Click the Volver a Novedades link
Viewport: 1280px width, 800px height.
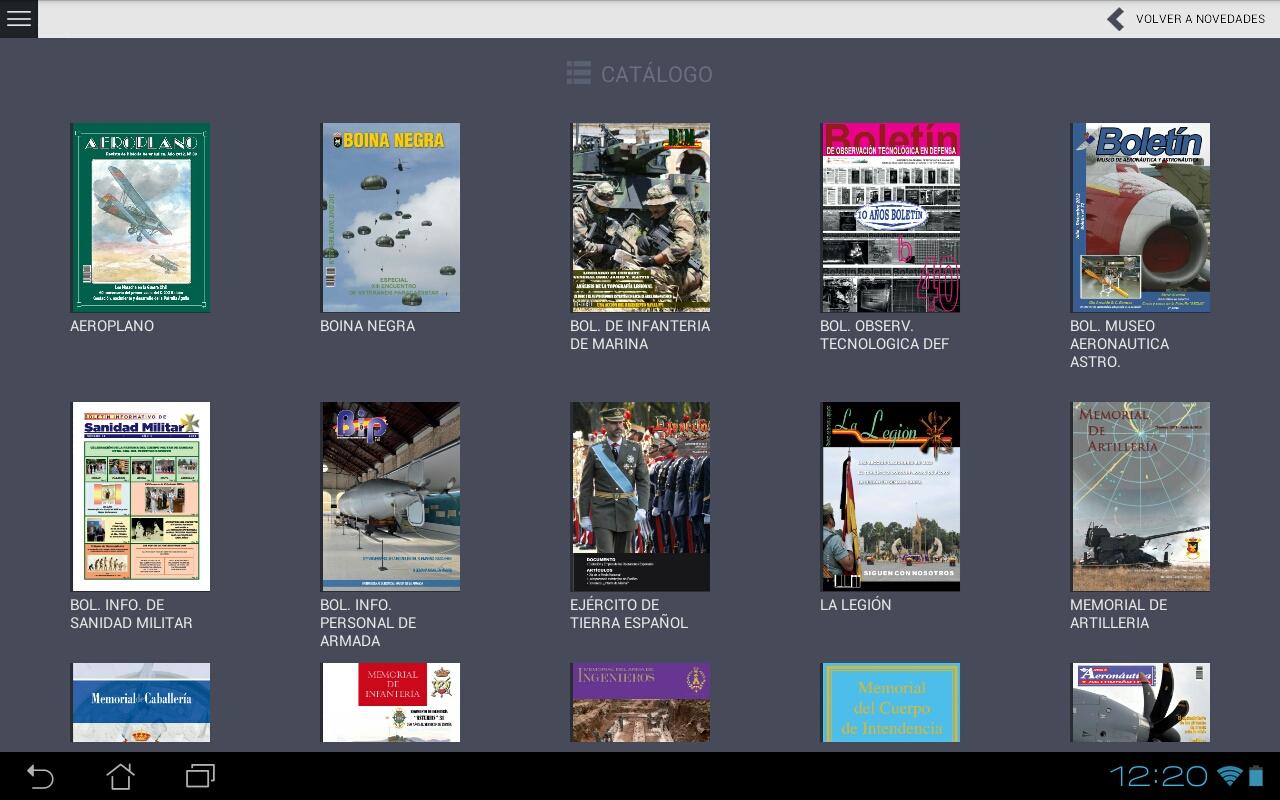1200,19
